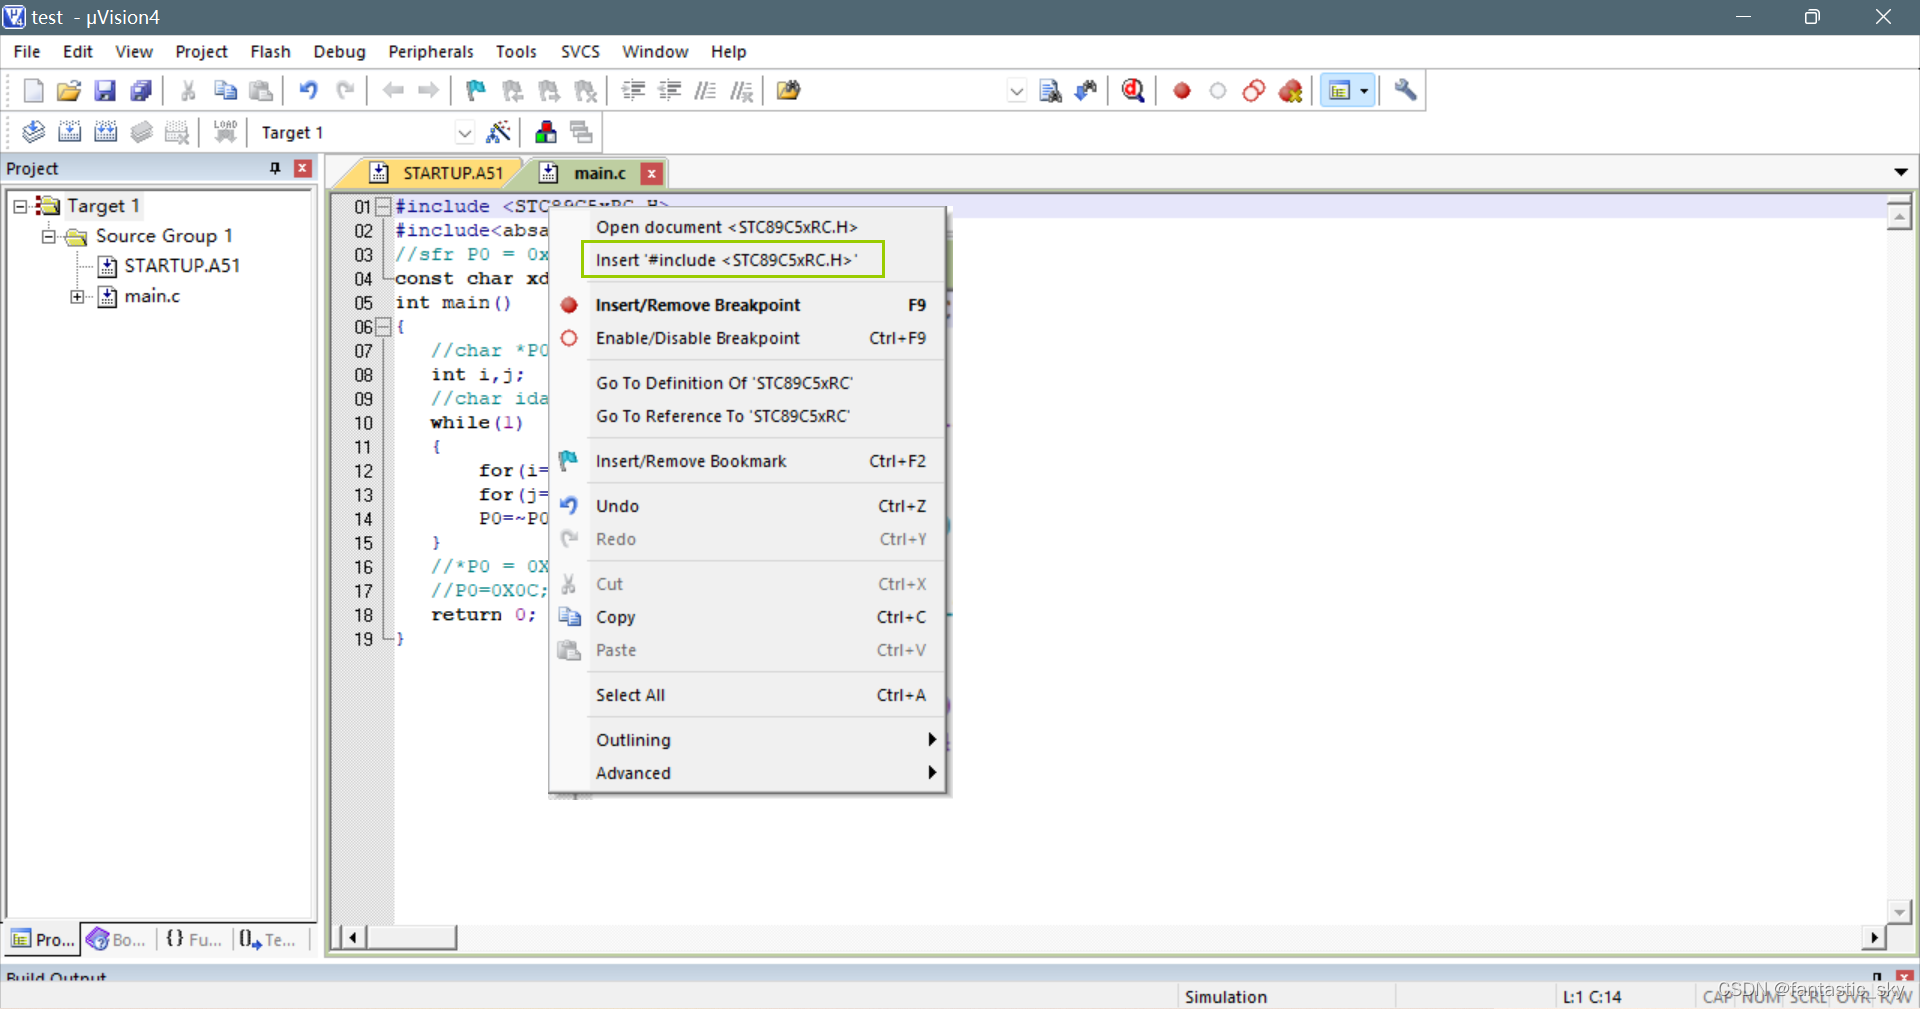Image resolution: width=1920 pixels, height=1009 pixels.
Task: Collapse code fold at line 01
Action: click(382, 207)
